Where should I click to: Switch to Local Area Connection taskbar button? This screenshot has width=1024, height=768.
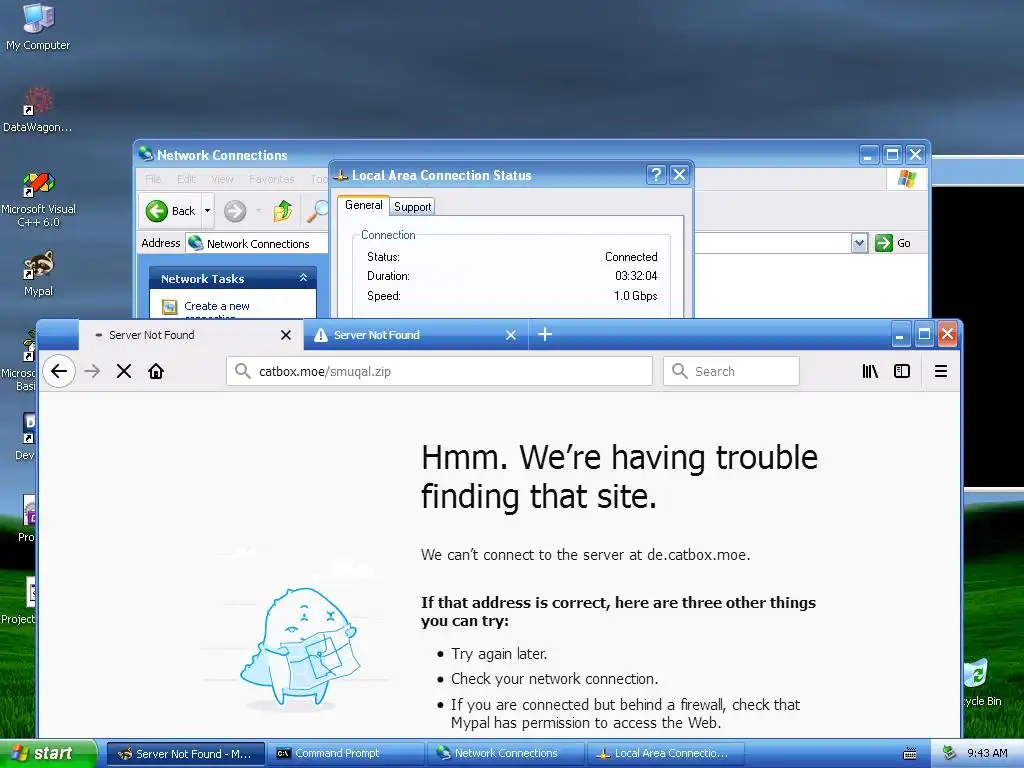[665, 754]
